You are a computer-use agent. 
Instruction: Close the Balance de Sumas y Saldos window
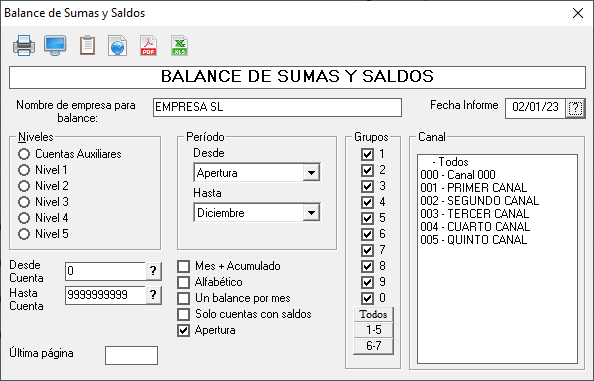(578, 13)
